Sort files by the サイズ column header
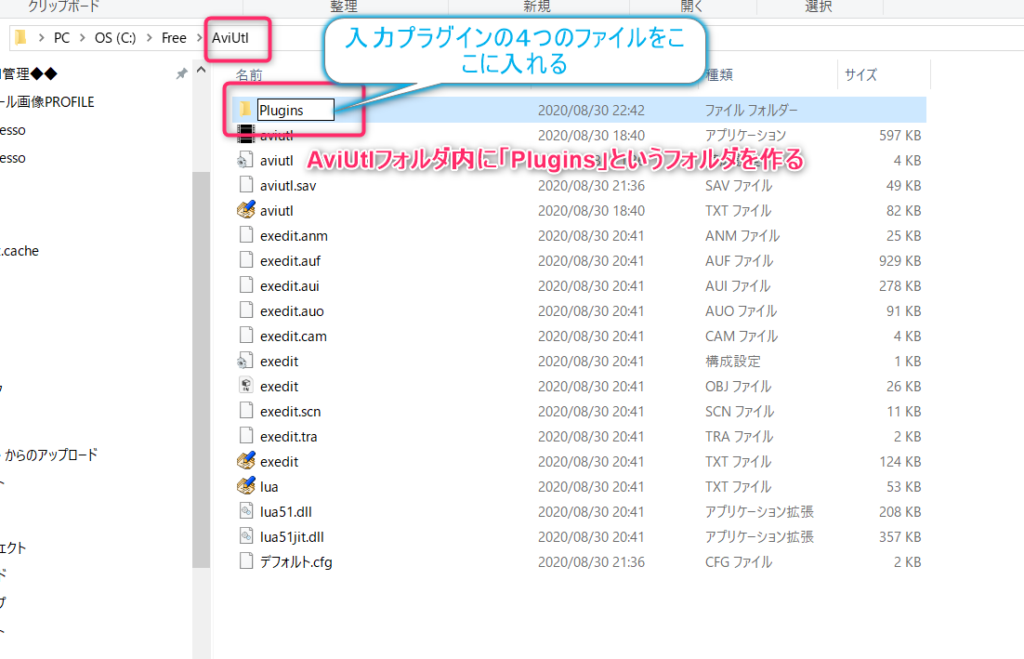Image resolution: width=1024 pixels, height=659 pixels. [x=861, y=75]
